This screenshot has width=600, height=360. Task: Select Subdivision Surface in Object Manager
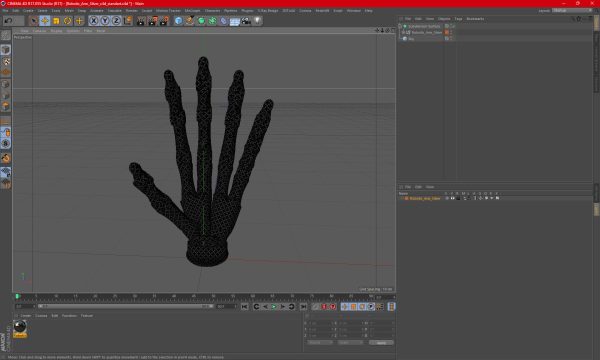(424, 26)
